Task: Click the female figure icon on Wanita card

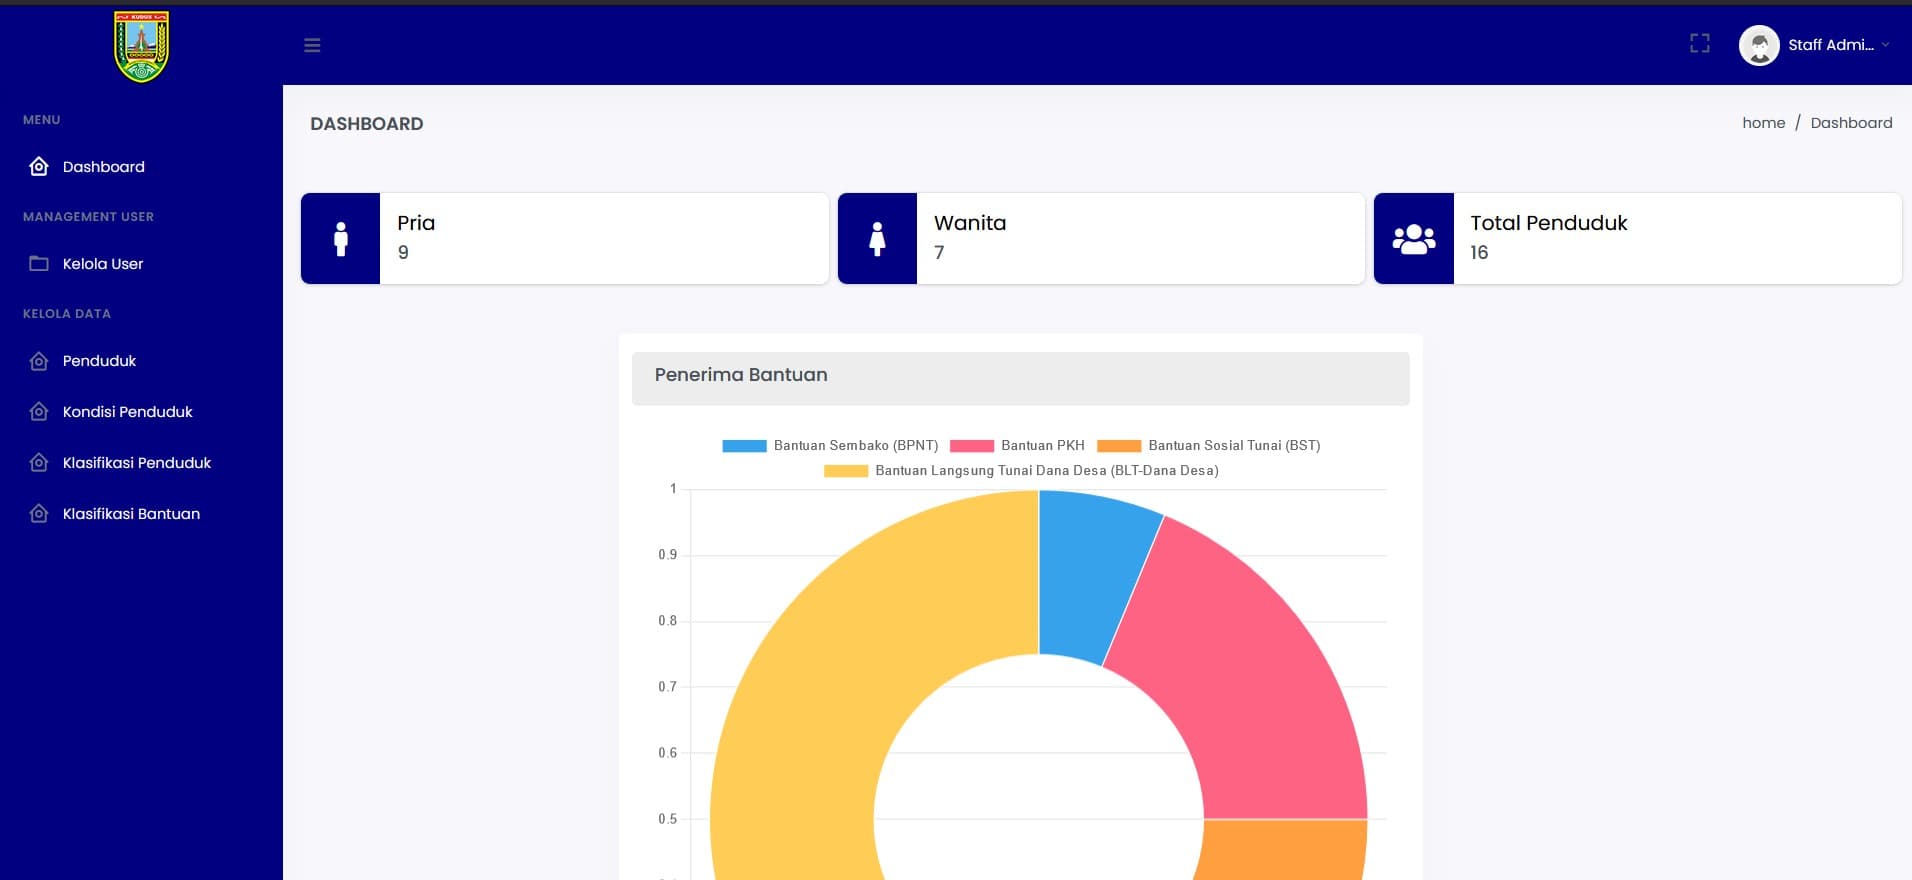Action: point(877,239)
